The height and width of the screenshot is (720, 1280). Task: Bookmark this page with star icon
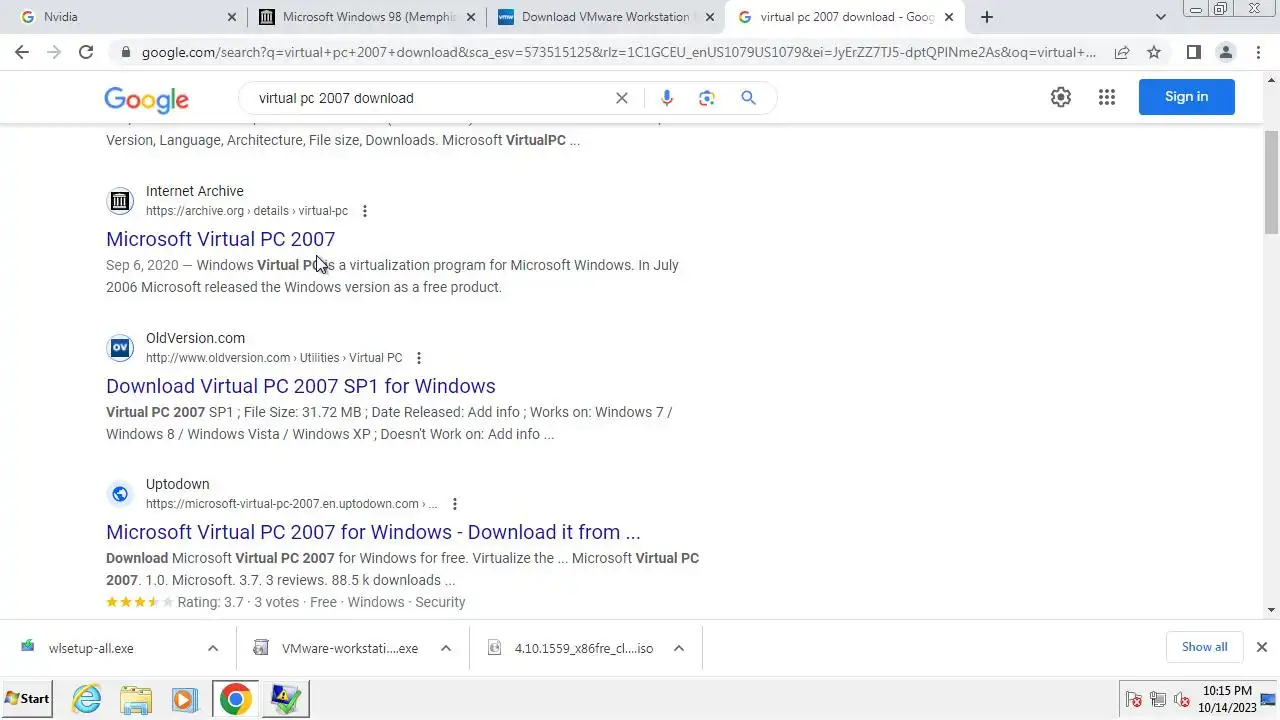coord(1154,52)
